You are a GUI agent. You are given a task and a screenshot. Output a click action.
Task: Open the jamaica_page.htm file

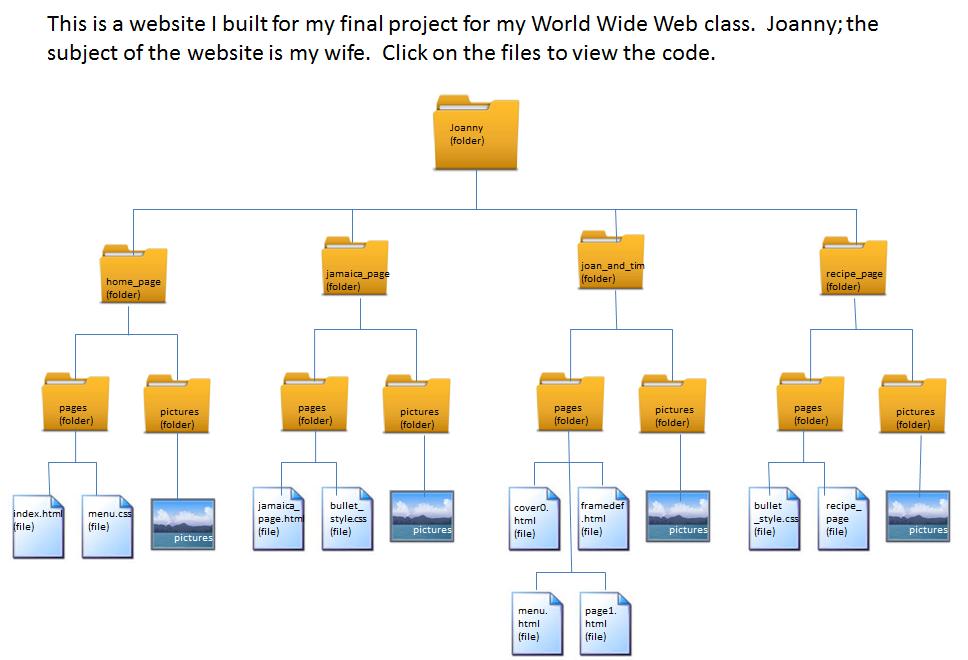[277, 520]
